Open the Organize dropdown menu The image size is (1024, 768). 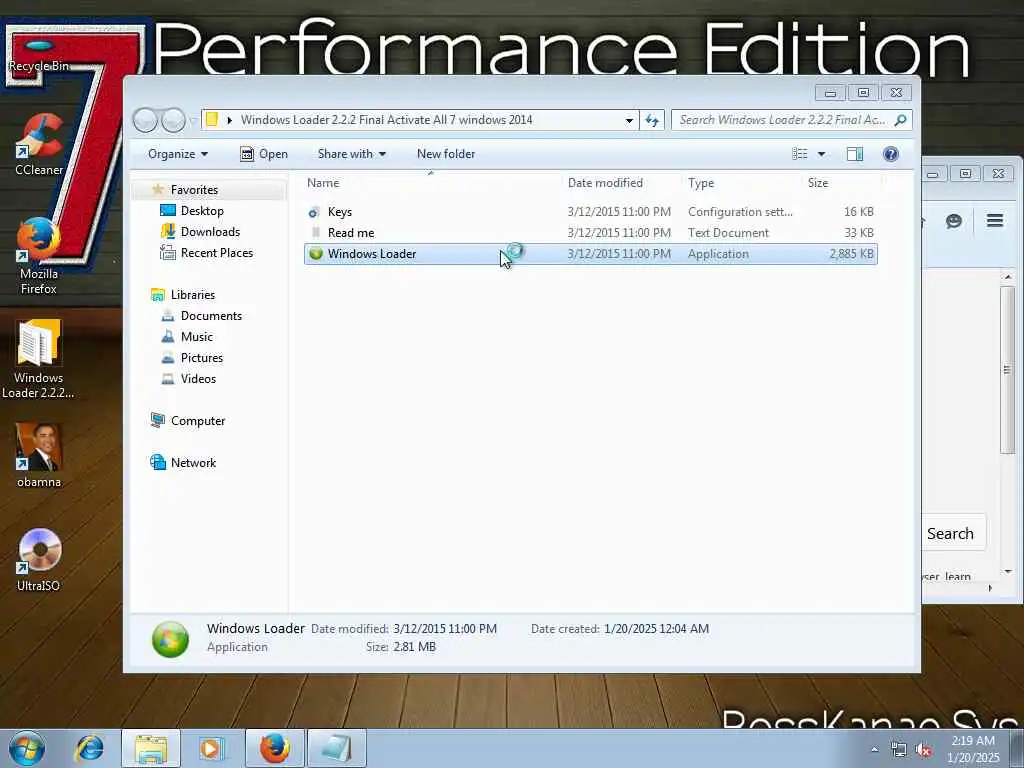[178, 154]
